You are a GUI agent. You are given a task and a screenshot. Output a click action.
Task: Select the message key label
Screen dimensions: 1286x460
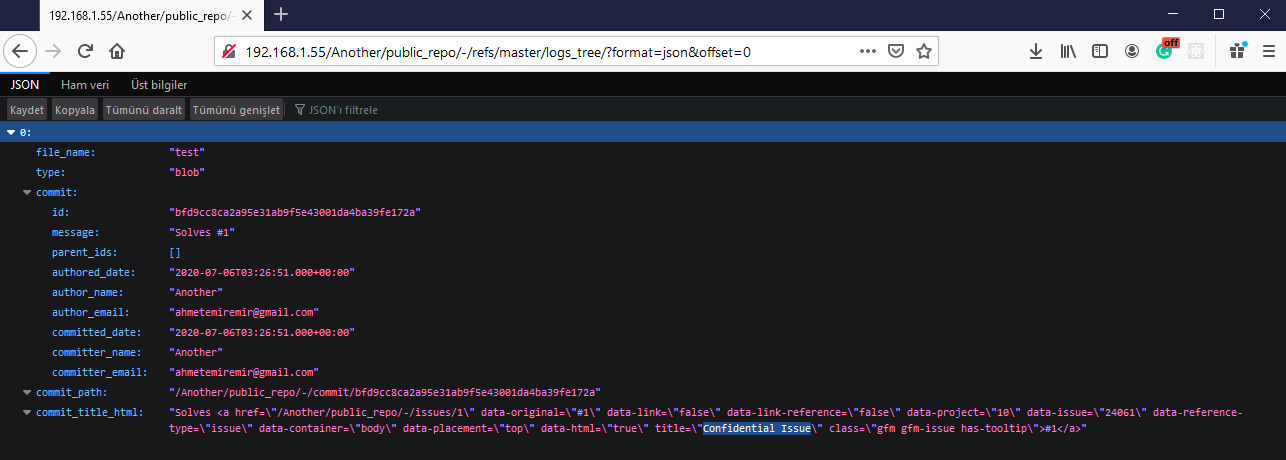point(75,232)
